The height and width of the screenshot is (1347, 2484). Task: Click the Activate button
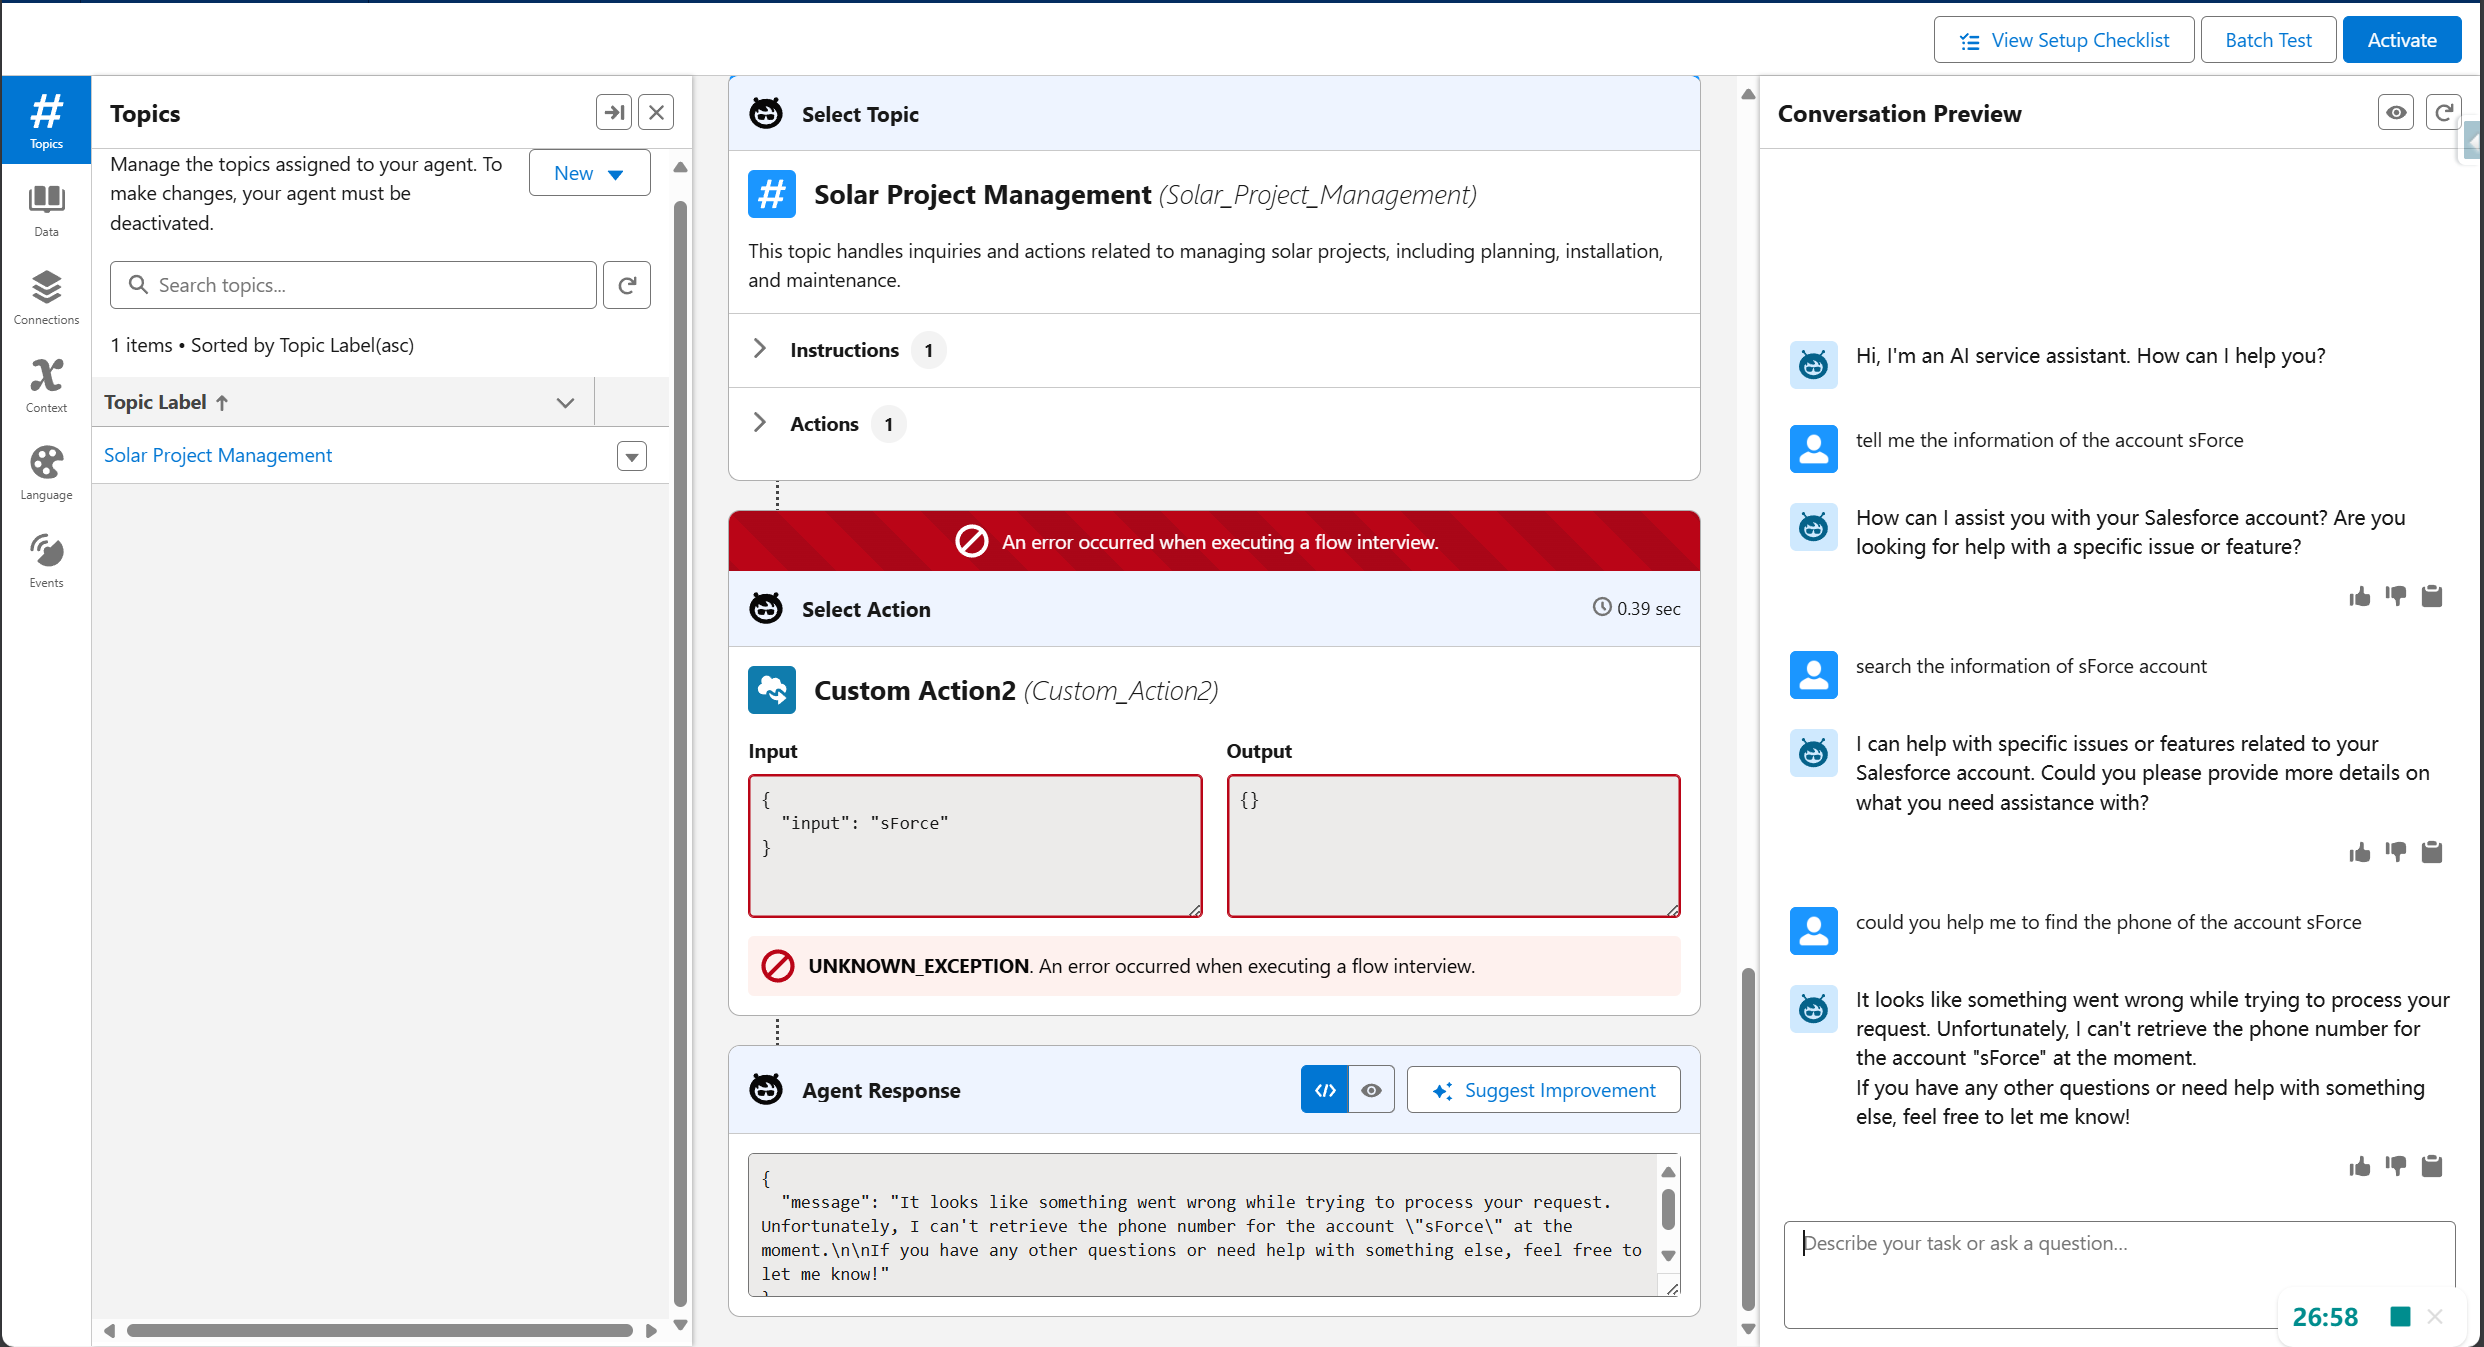2401,40
